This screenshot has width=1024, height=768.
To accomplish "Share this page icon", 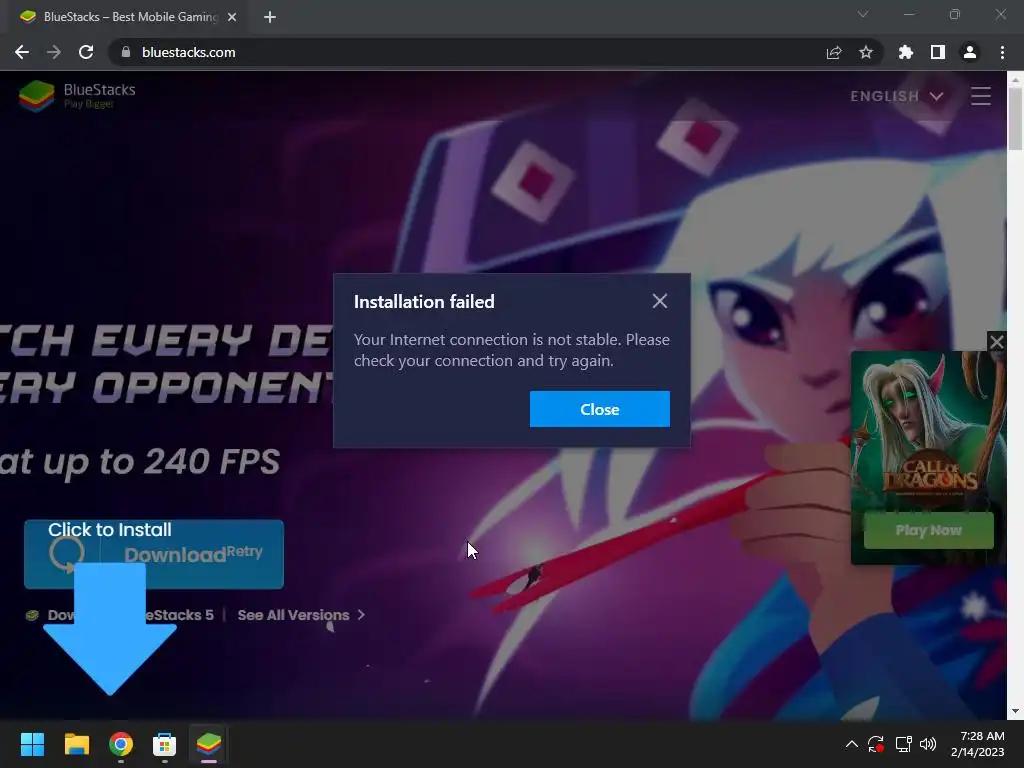I will pos(834,52).
